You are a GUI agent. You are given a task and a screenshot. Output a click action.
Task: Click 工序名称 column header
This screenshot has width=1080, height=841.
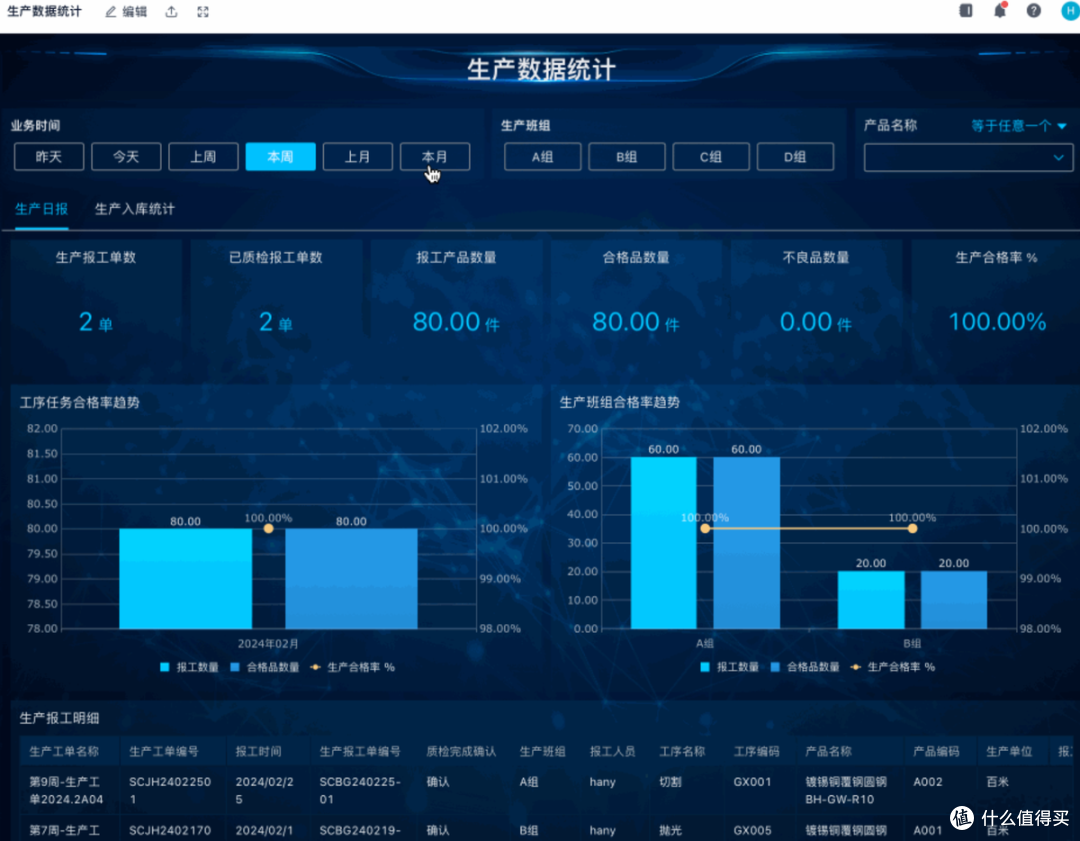(683, 751)
